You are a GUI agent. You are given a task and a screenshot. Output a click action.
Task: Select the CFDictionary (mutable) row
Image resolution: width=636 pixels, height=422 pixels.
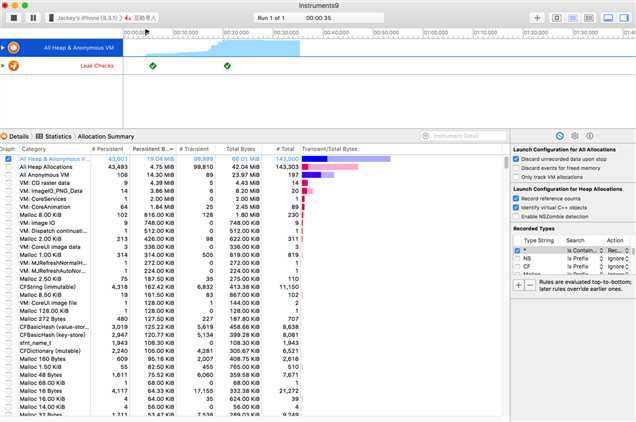click(x=251, y=351)
